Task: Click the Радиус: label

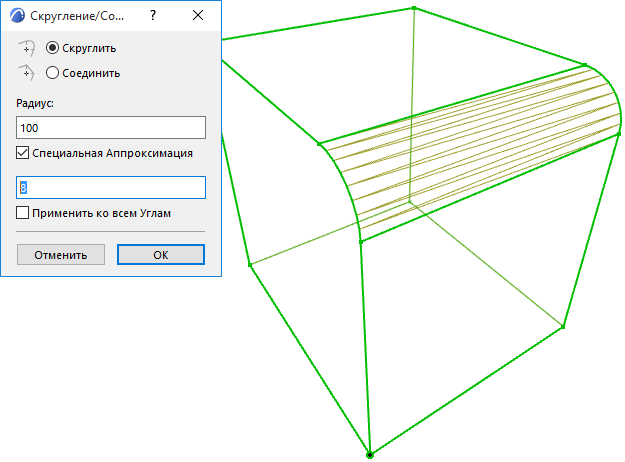Action: tap(35, 103)
